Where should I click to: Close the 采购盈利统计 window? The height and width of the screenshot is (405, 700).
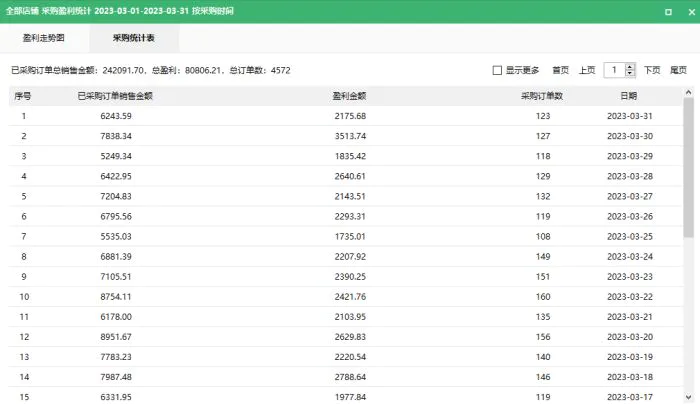tap(692, 12)
